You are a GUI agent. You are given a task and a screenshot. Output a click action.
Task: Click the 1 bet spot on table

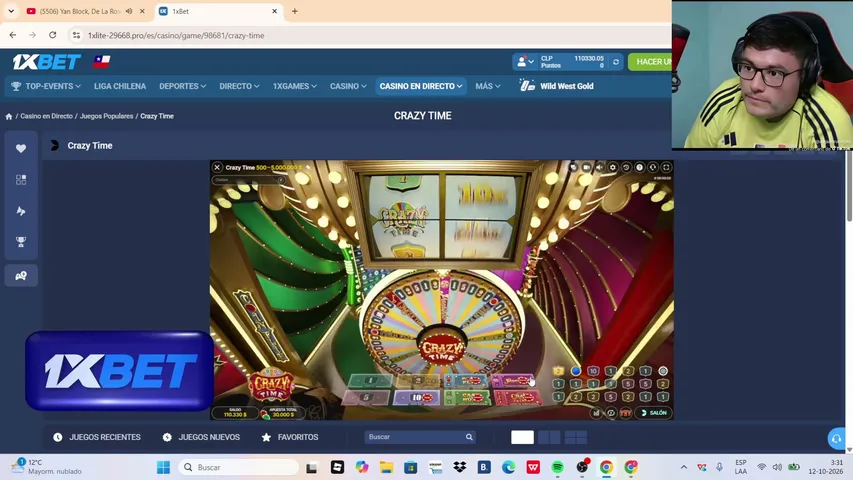(x=370, y=381)
